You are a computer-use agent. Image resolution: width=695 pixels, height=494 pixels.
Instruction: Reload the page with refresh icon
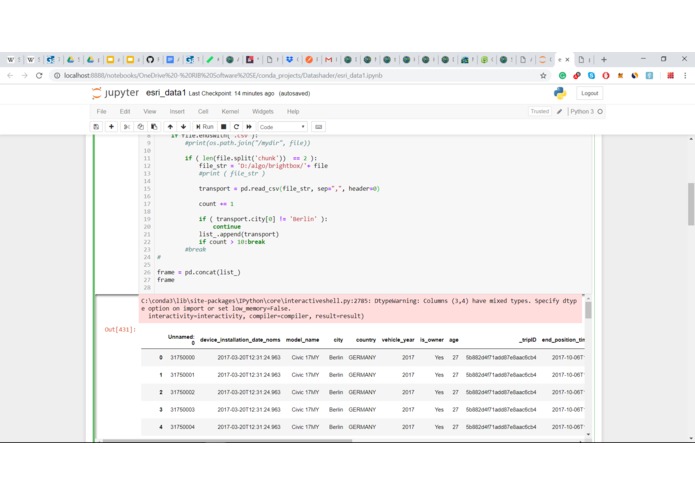point(39,76)
